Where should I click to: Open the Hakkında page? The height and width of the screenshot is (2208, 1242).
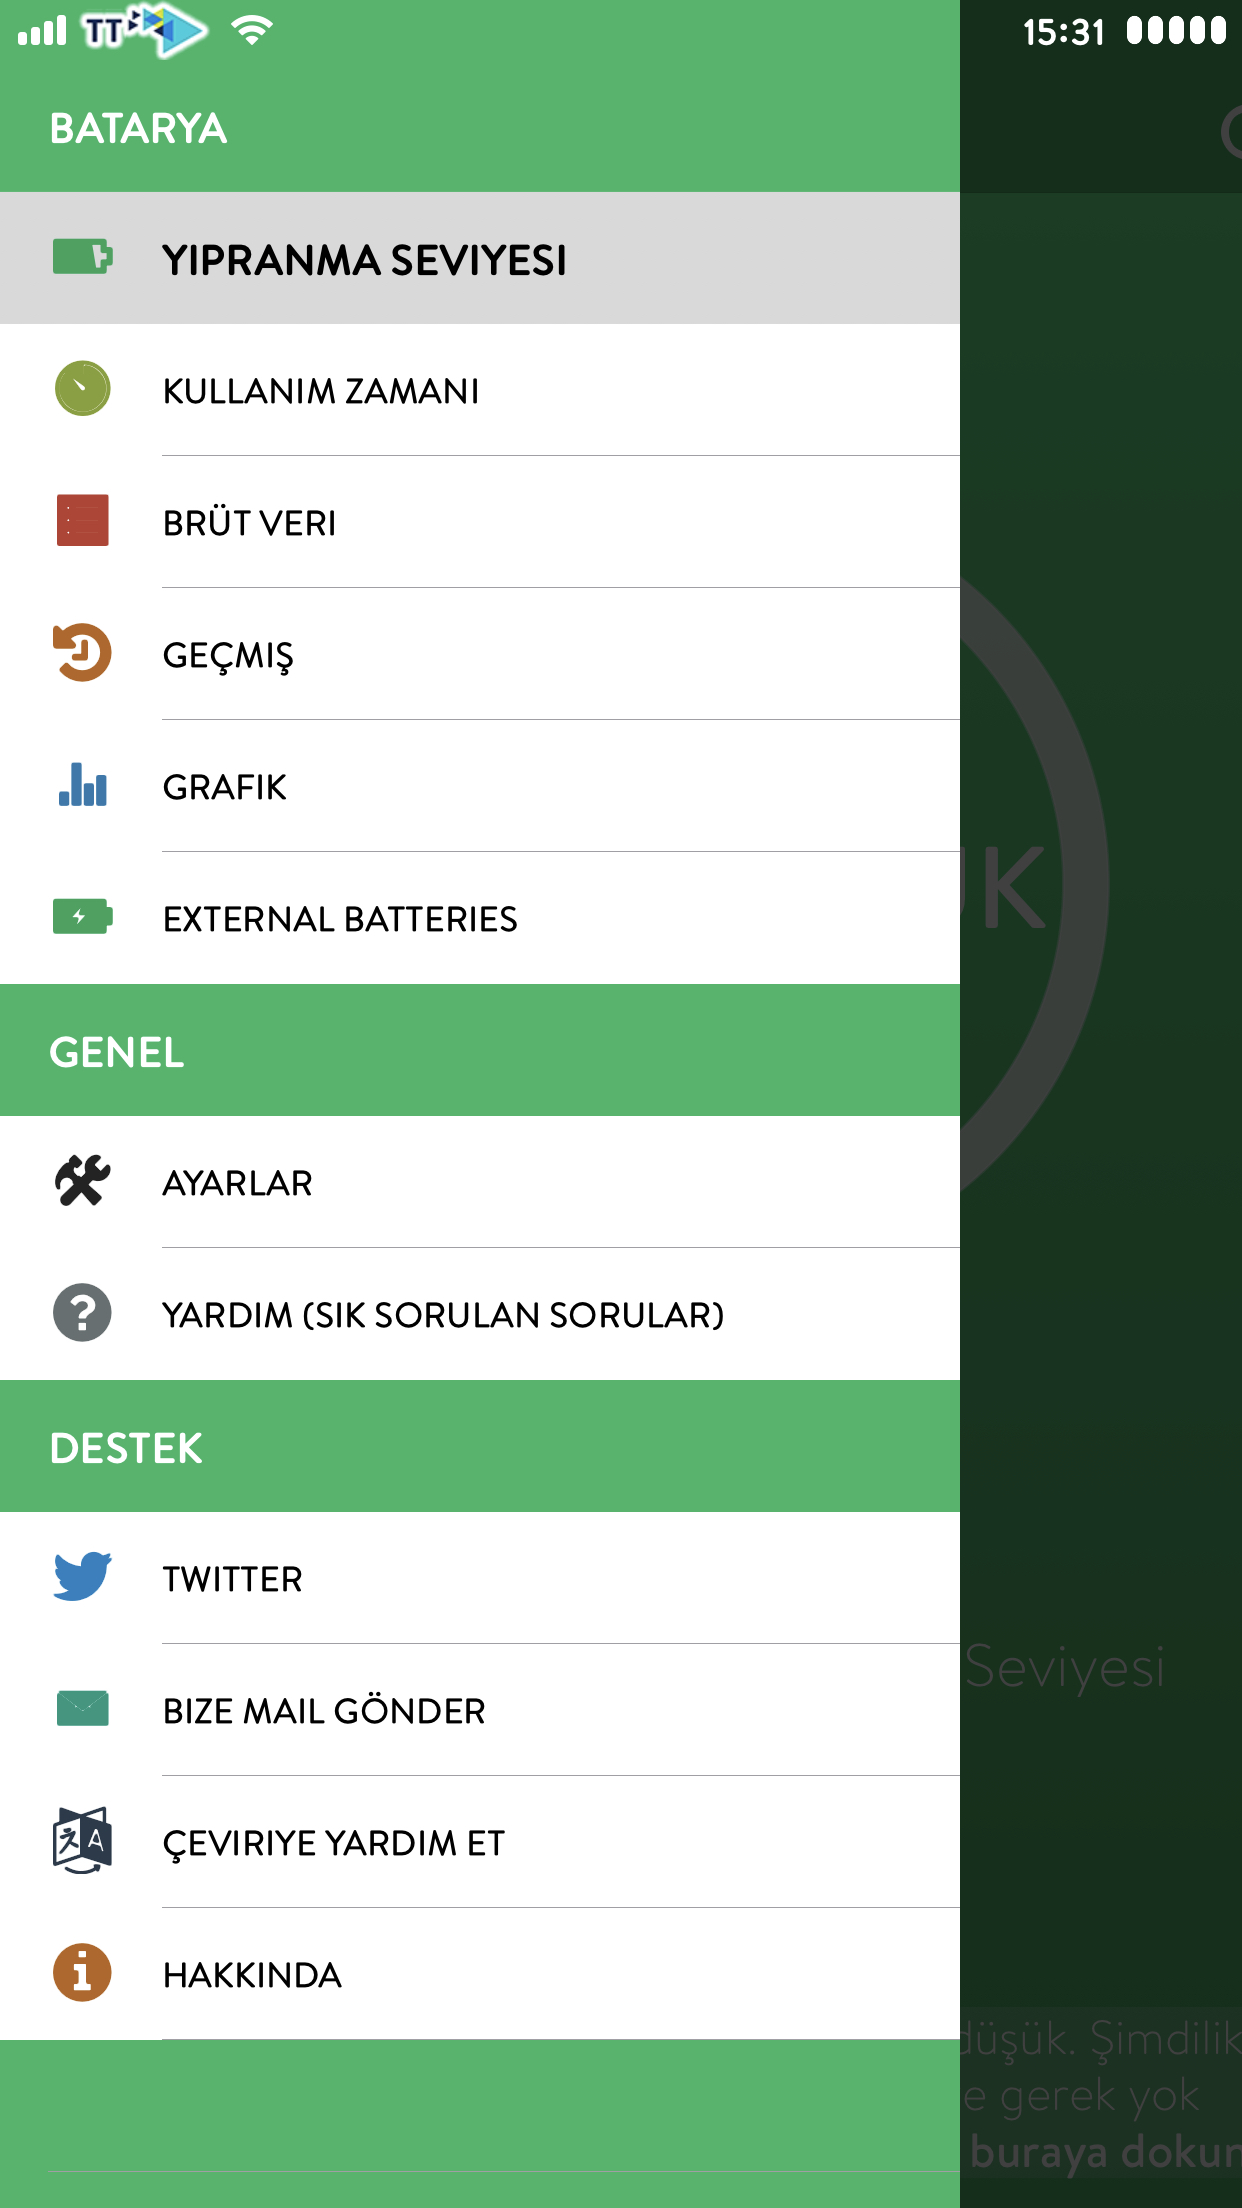coord(480,1974)
